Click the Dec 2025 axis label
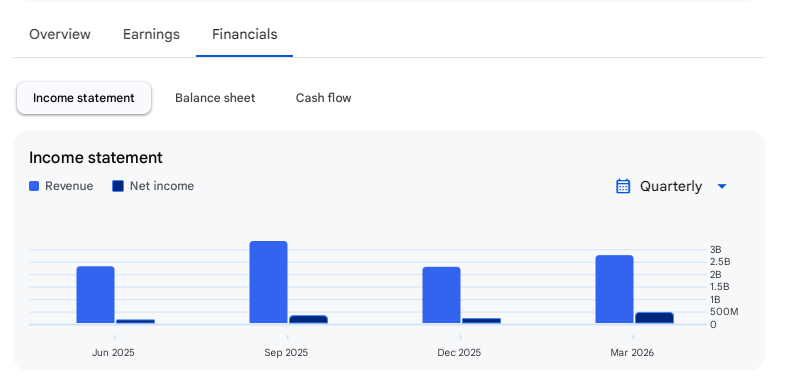787x389 pixels. pyautogui.click(x=459, y=353)
